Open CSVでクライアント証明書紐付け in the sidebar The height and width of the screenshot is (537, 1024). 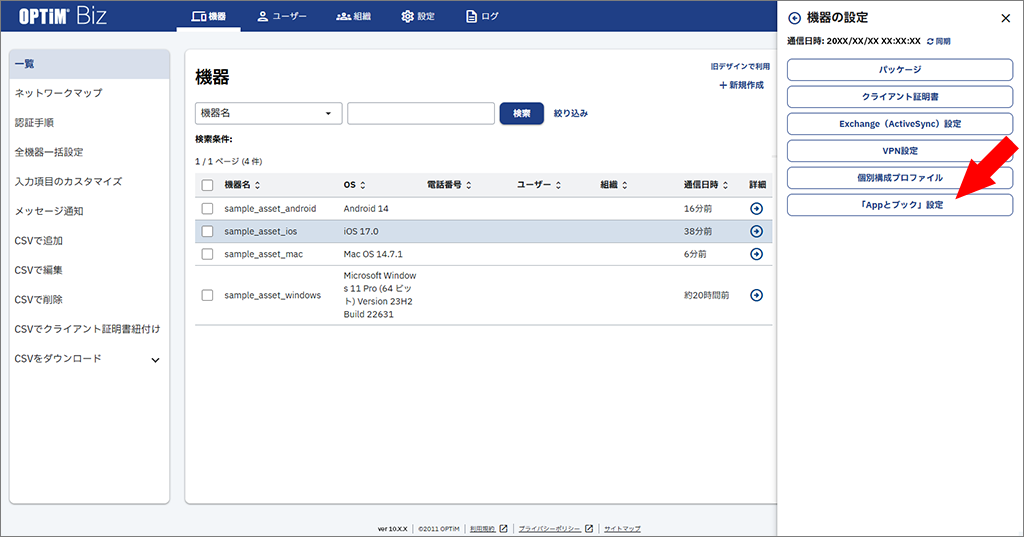click(89, 329)
